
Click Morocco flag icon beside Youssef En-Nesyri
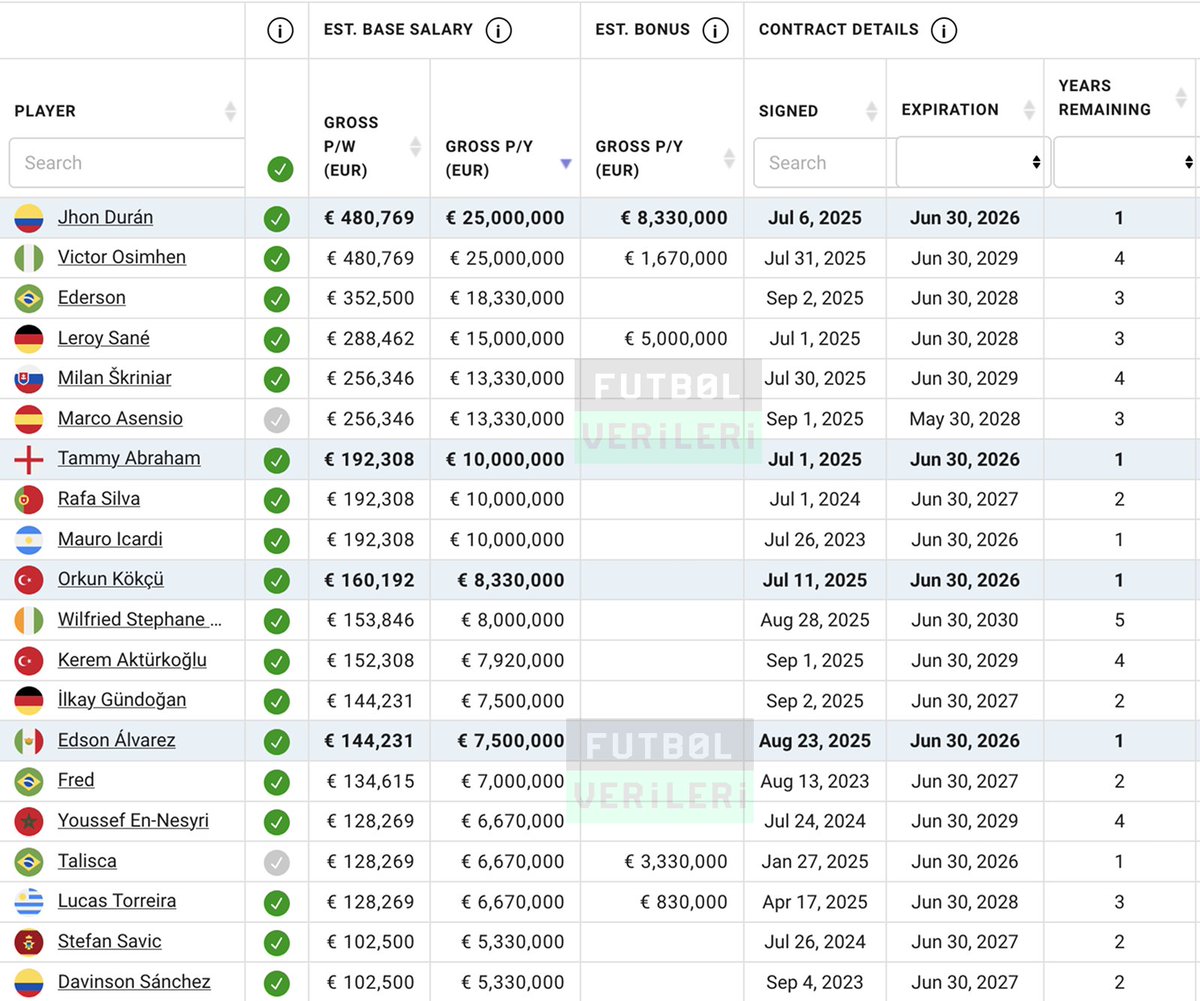click(x=29, y=821)
